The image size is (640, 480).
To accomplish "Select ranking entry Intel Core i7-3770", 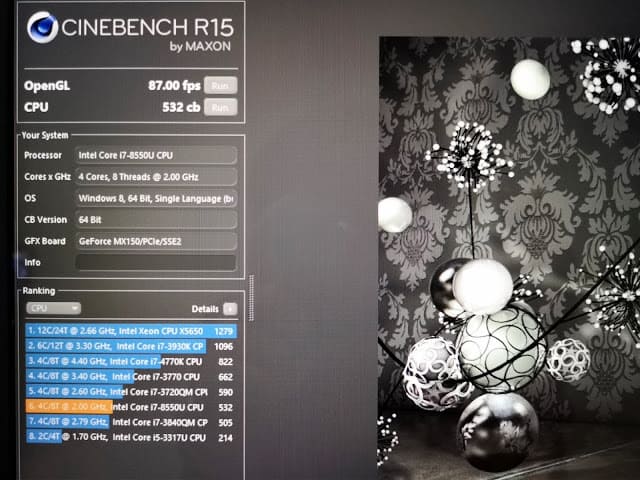I will (x=131, y=376).
